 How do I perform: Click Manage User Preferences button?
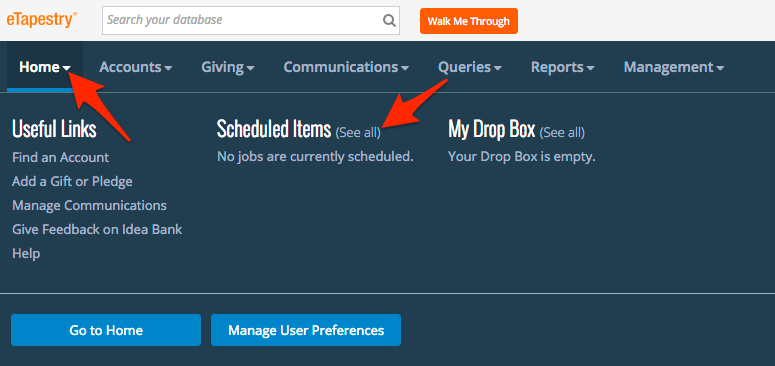(x=306, y=330)
